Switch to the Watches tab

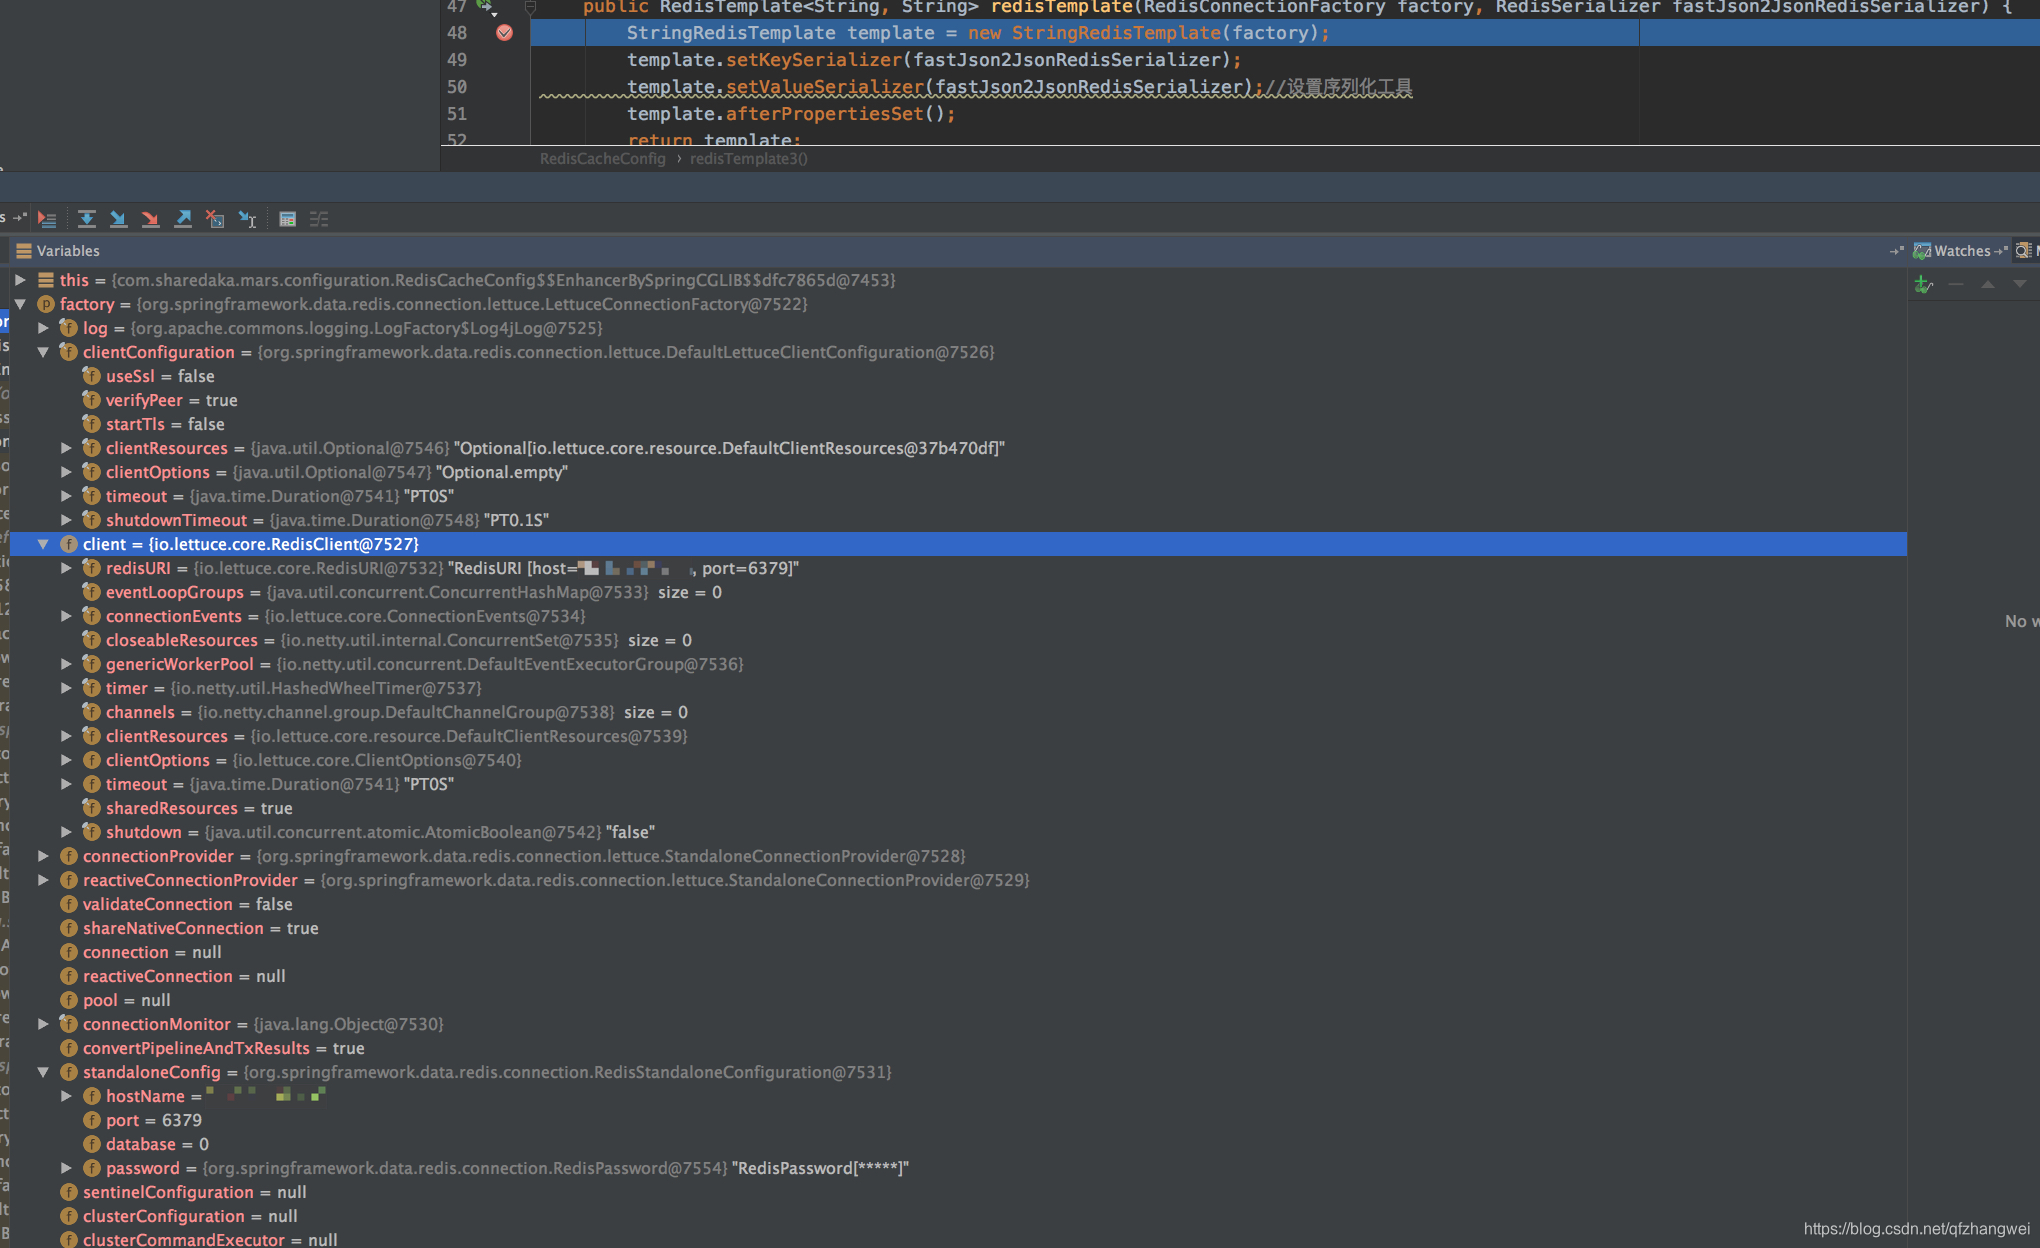pos(1962,251)
